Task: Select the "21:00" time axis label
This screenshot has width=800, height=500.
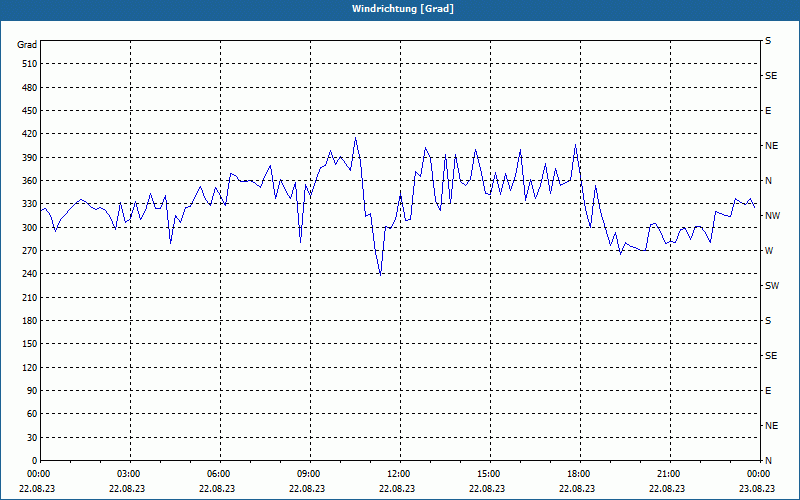Action: coord(669,474)
